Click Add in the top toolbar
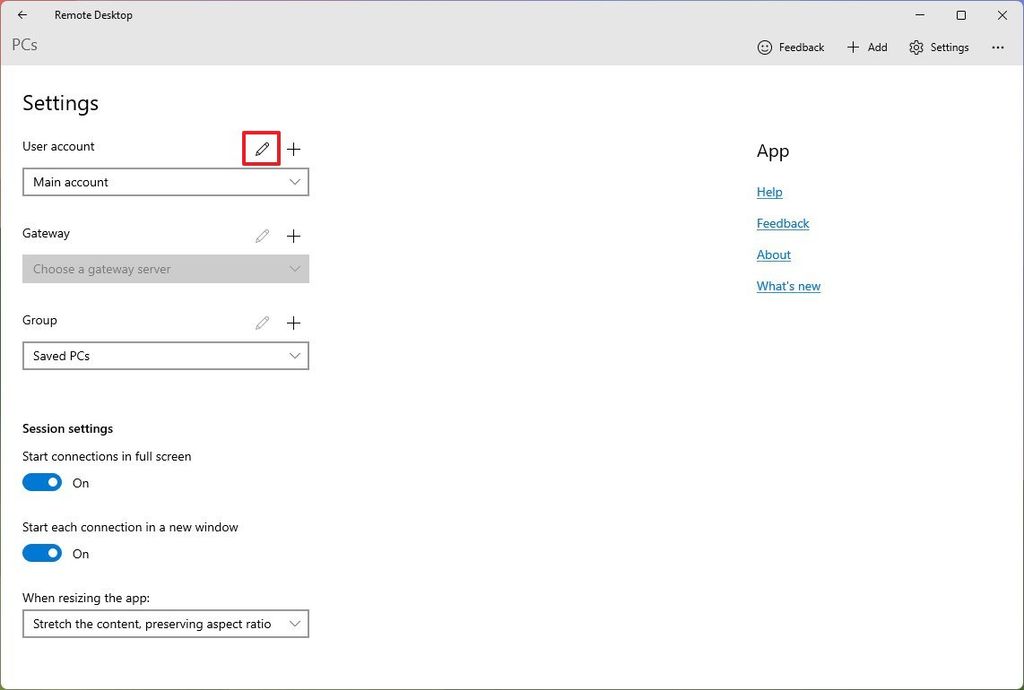This screenshot has height=690, width=1024. [867, 47]
